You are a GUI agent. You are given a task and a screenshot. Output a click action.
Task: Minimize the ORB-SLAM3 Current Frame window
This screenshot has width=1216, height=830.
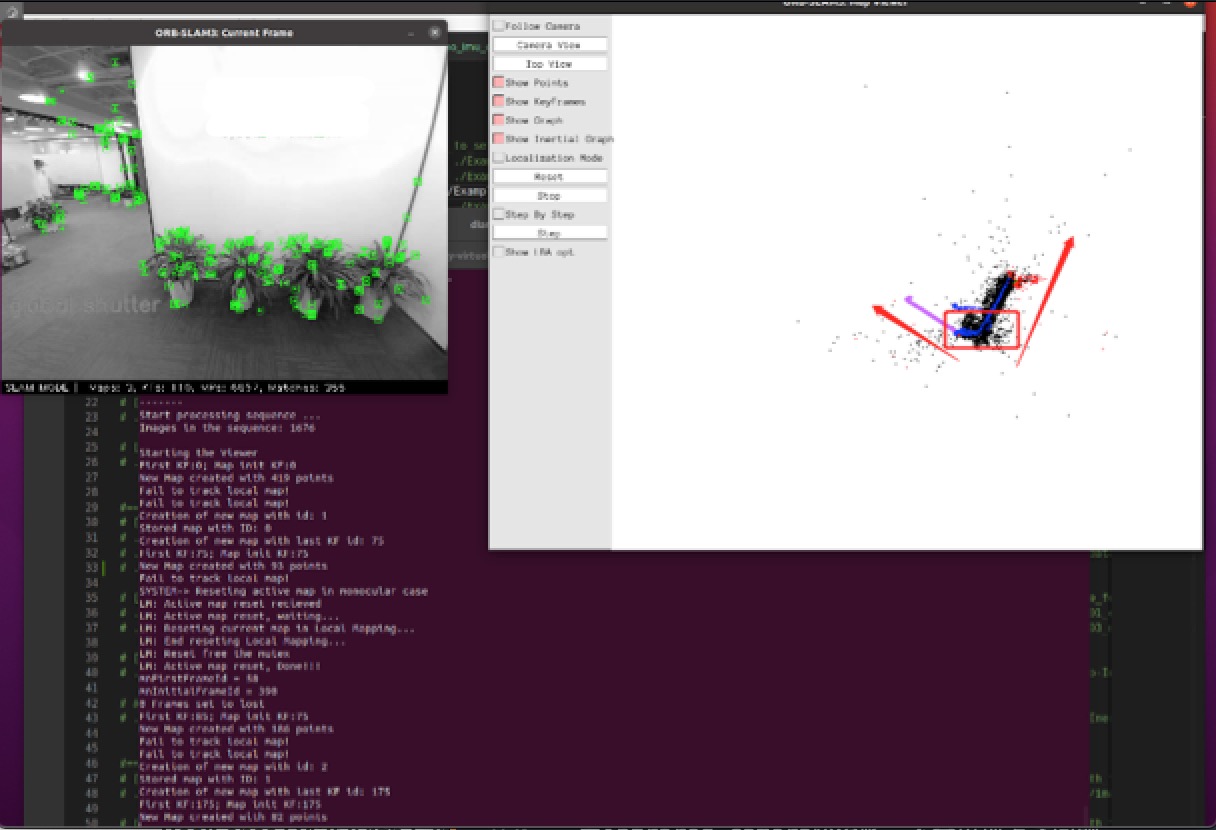(x=411, y=33)
